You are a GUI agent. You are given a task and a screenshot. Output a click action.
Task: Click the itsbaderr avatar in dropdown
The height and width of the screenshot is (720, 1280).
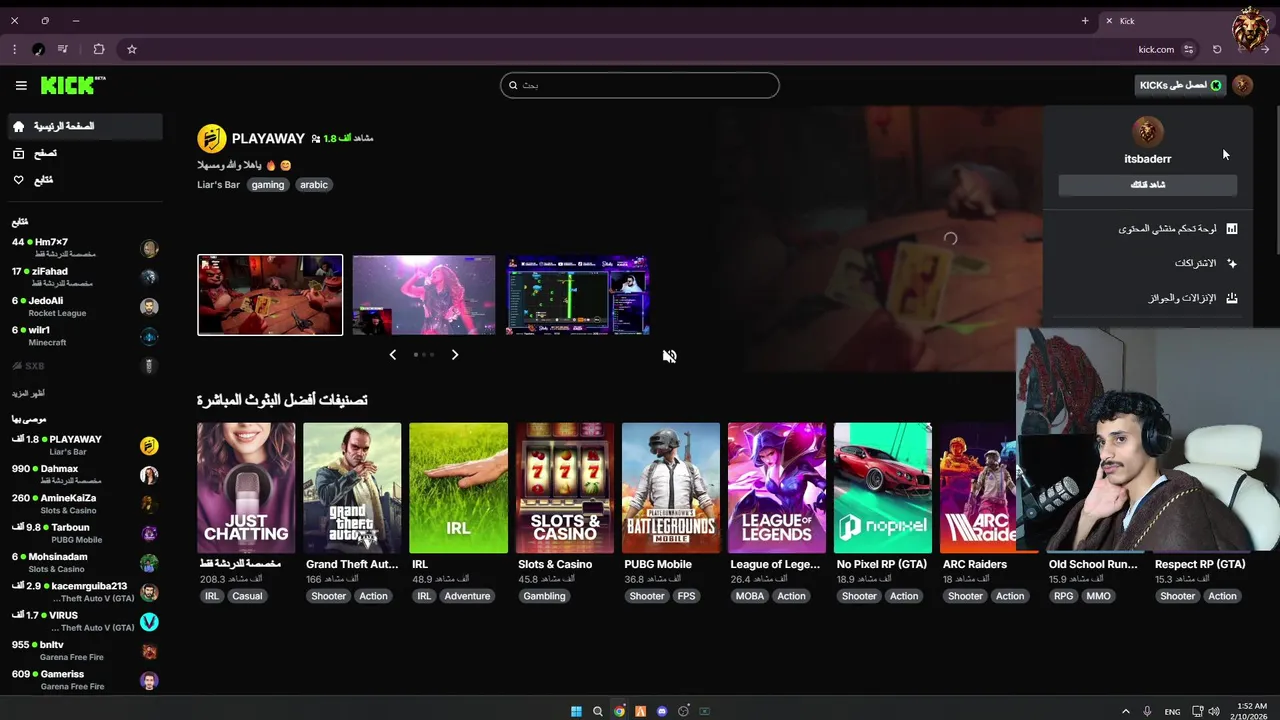point(1148,131)
